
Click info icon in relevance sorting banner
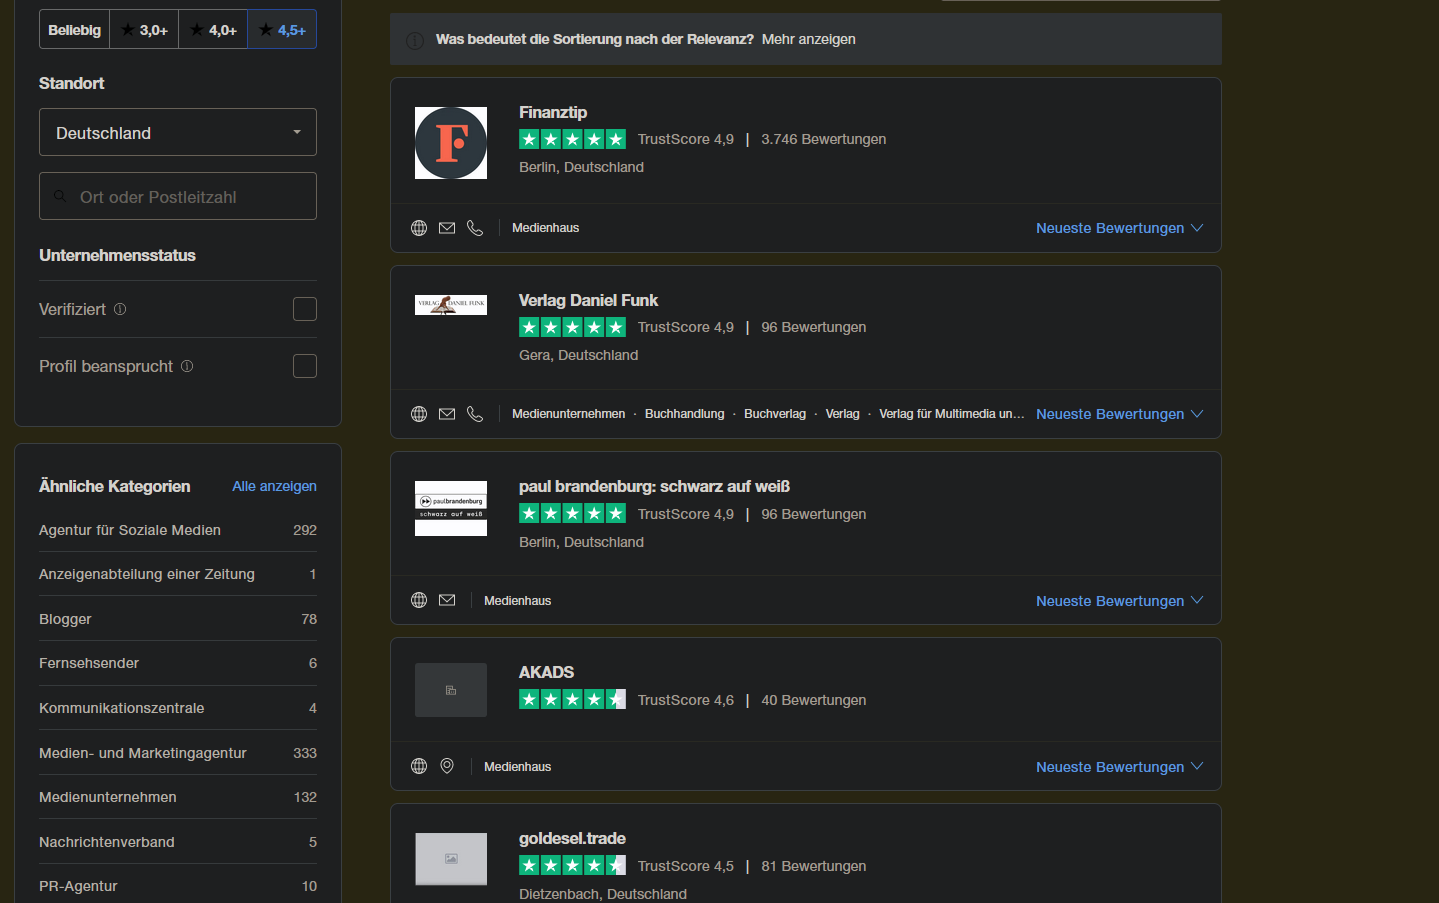414,40
